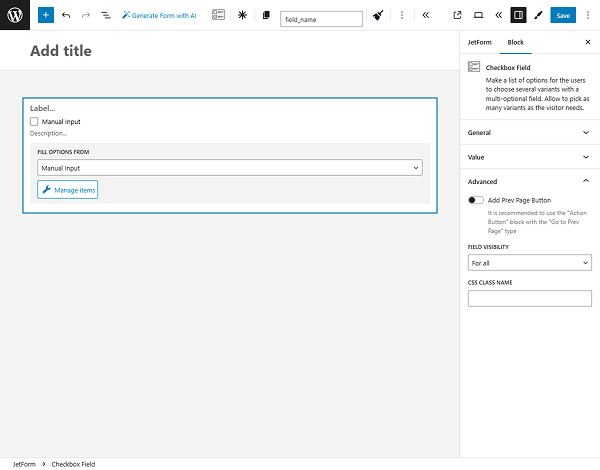This screenshot has width=600, height=470.
Task: Open the editor options kebab menu
Action: [x=588, y=15]
